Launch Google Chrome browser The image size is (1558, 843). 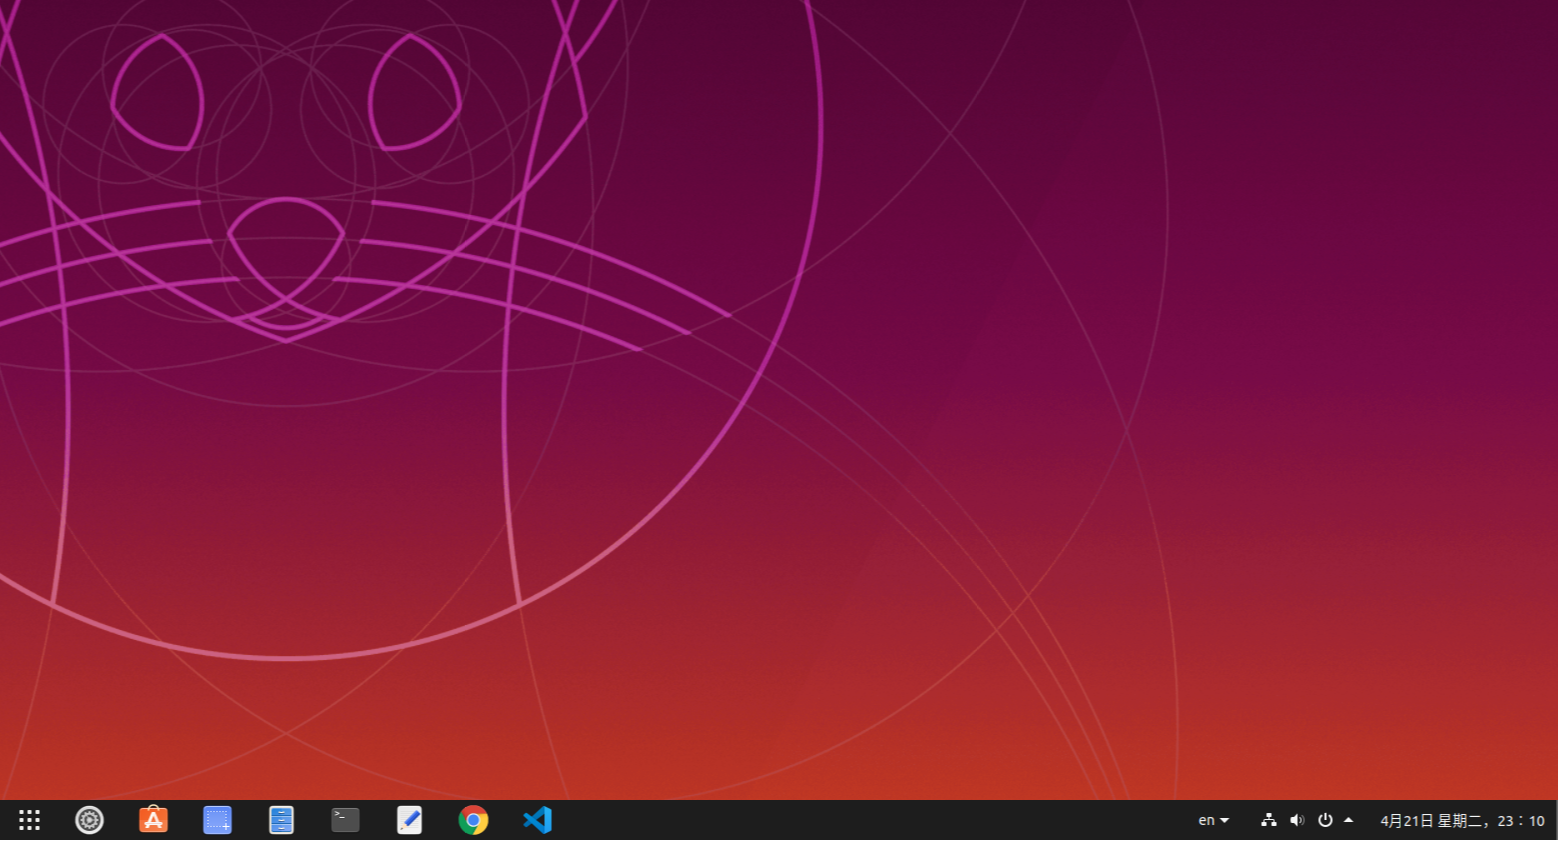(x=473, y=820)
